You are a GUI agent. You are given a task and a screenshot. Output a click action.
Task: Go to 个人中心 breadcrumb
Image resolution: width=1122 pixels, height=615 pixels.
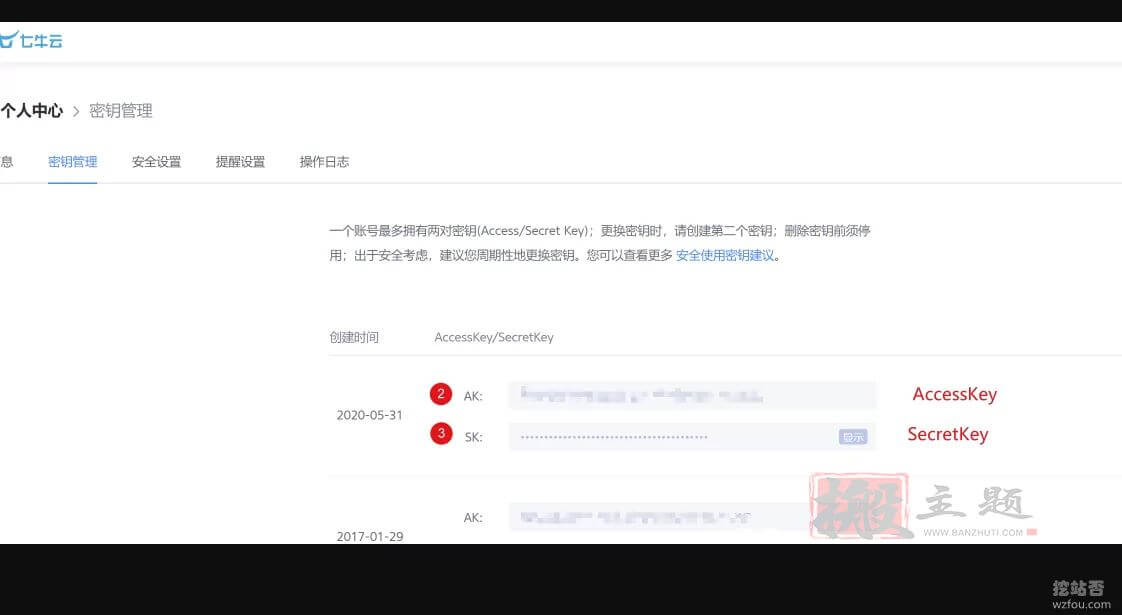click(31, 111)
